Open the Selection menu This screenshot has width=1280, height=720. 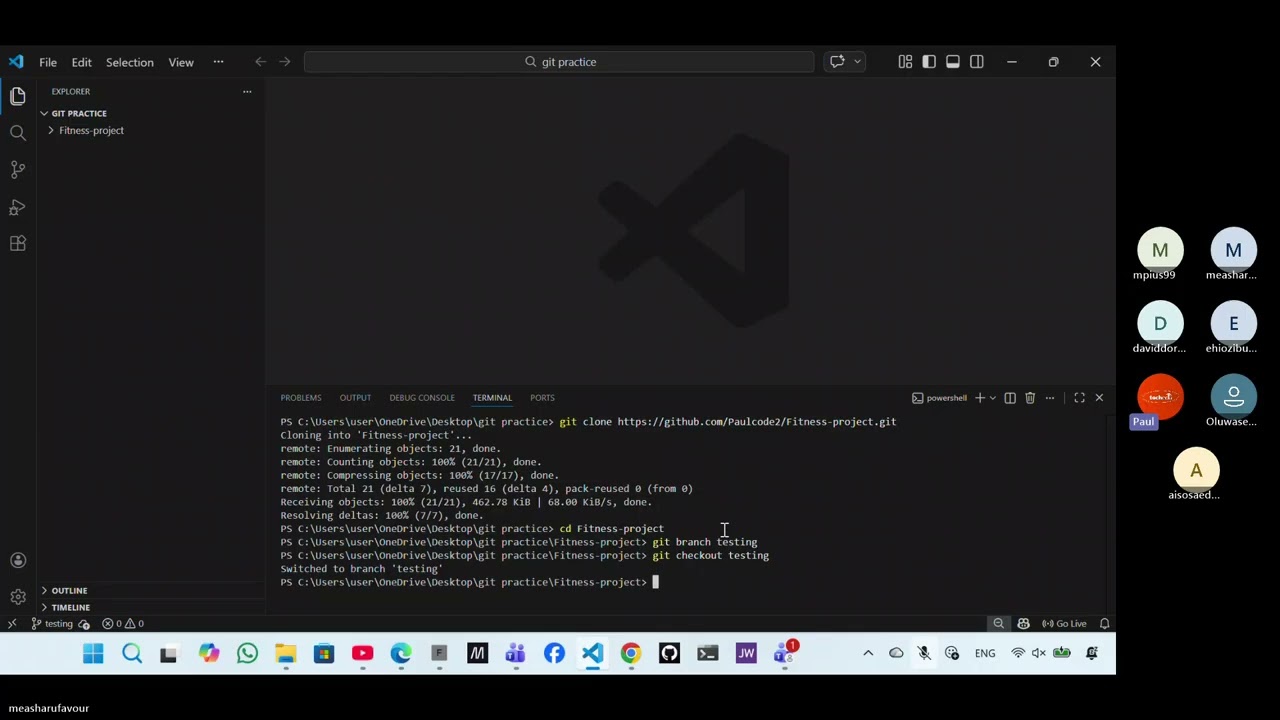pyautogui.click(x=130, y=62)
